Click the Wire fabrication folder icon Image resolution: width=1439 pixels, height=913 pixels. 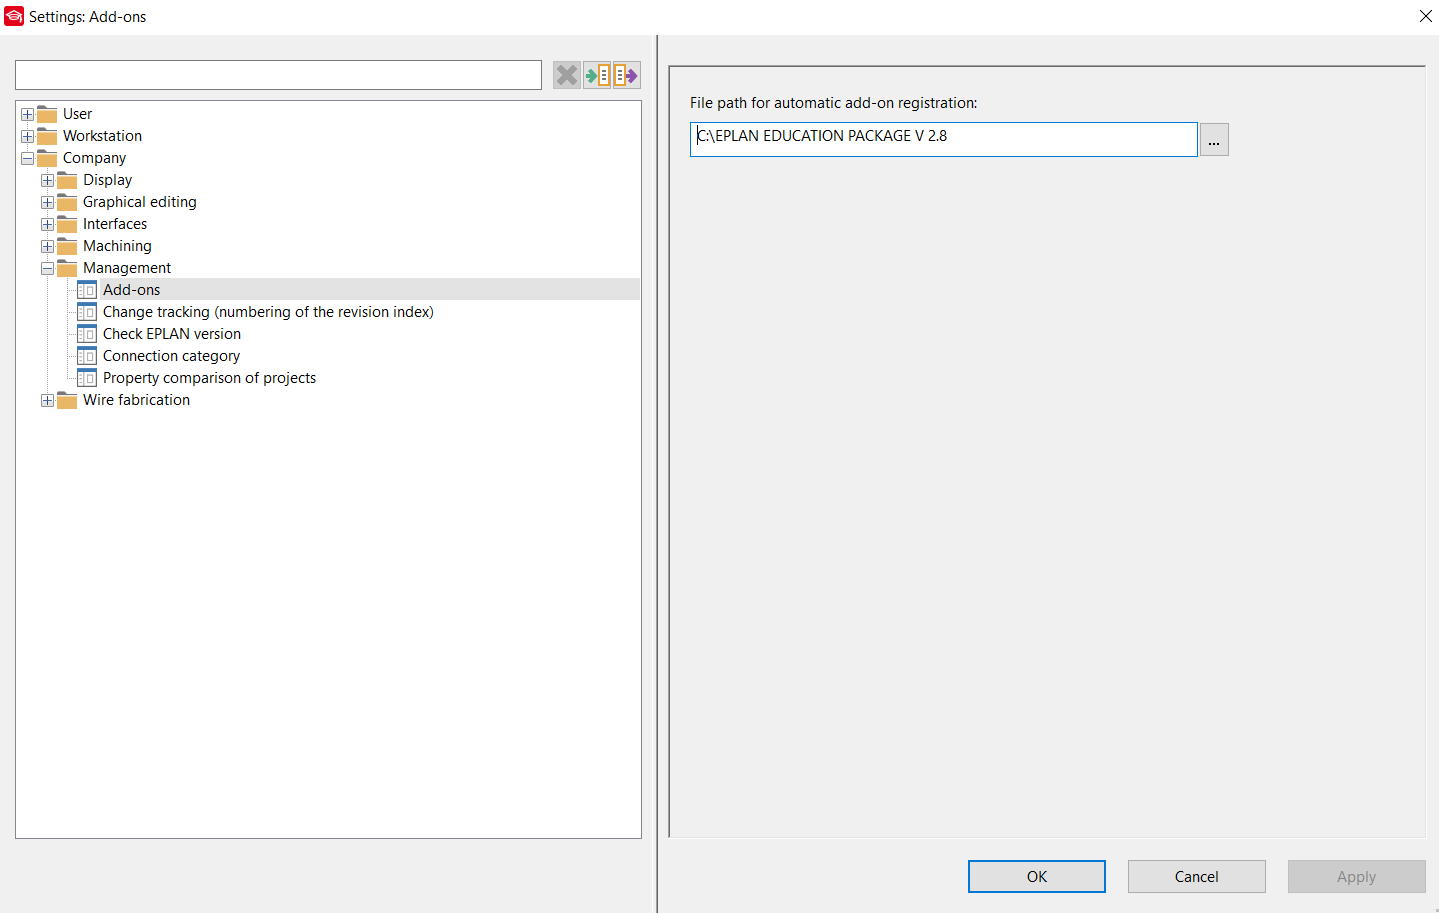coord(67,400)
